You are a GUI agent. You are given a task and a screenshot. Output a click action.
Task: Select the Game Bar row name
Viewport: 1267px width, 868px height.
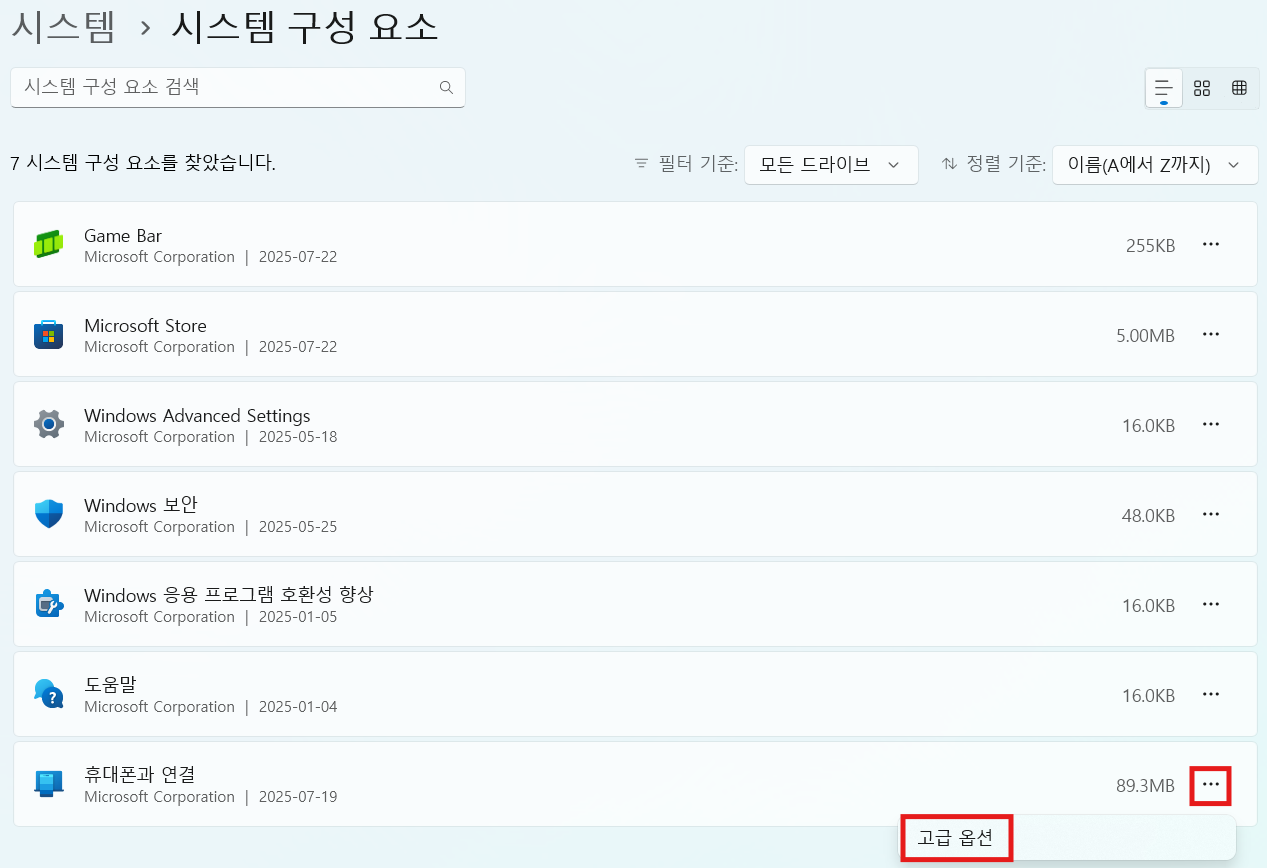tap(123, 236)
